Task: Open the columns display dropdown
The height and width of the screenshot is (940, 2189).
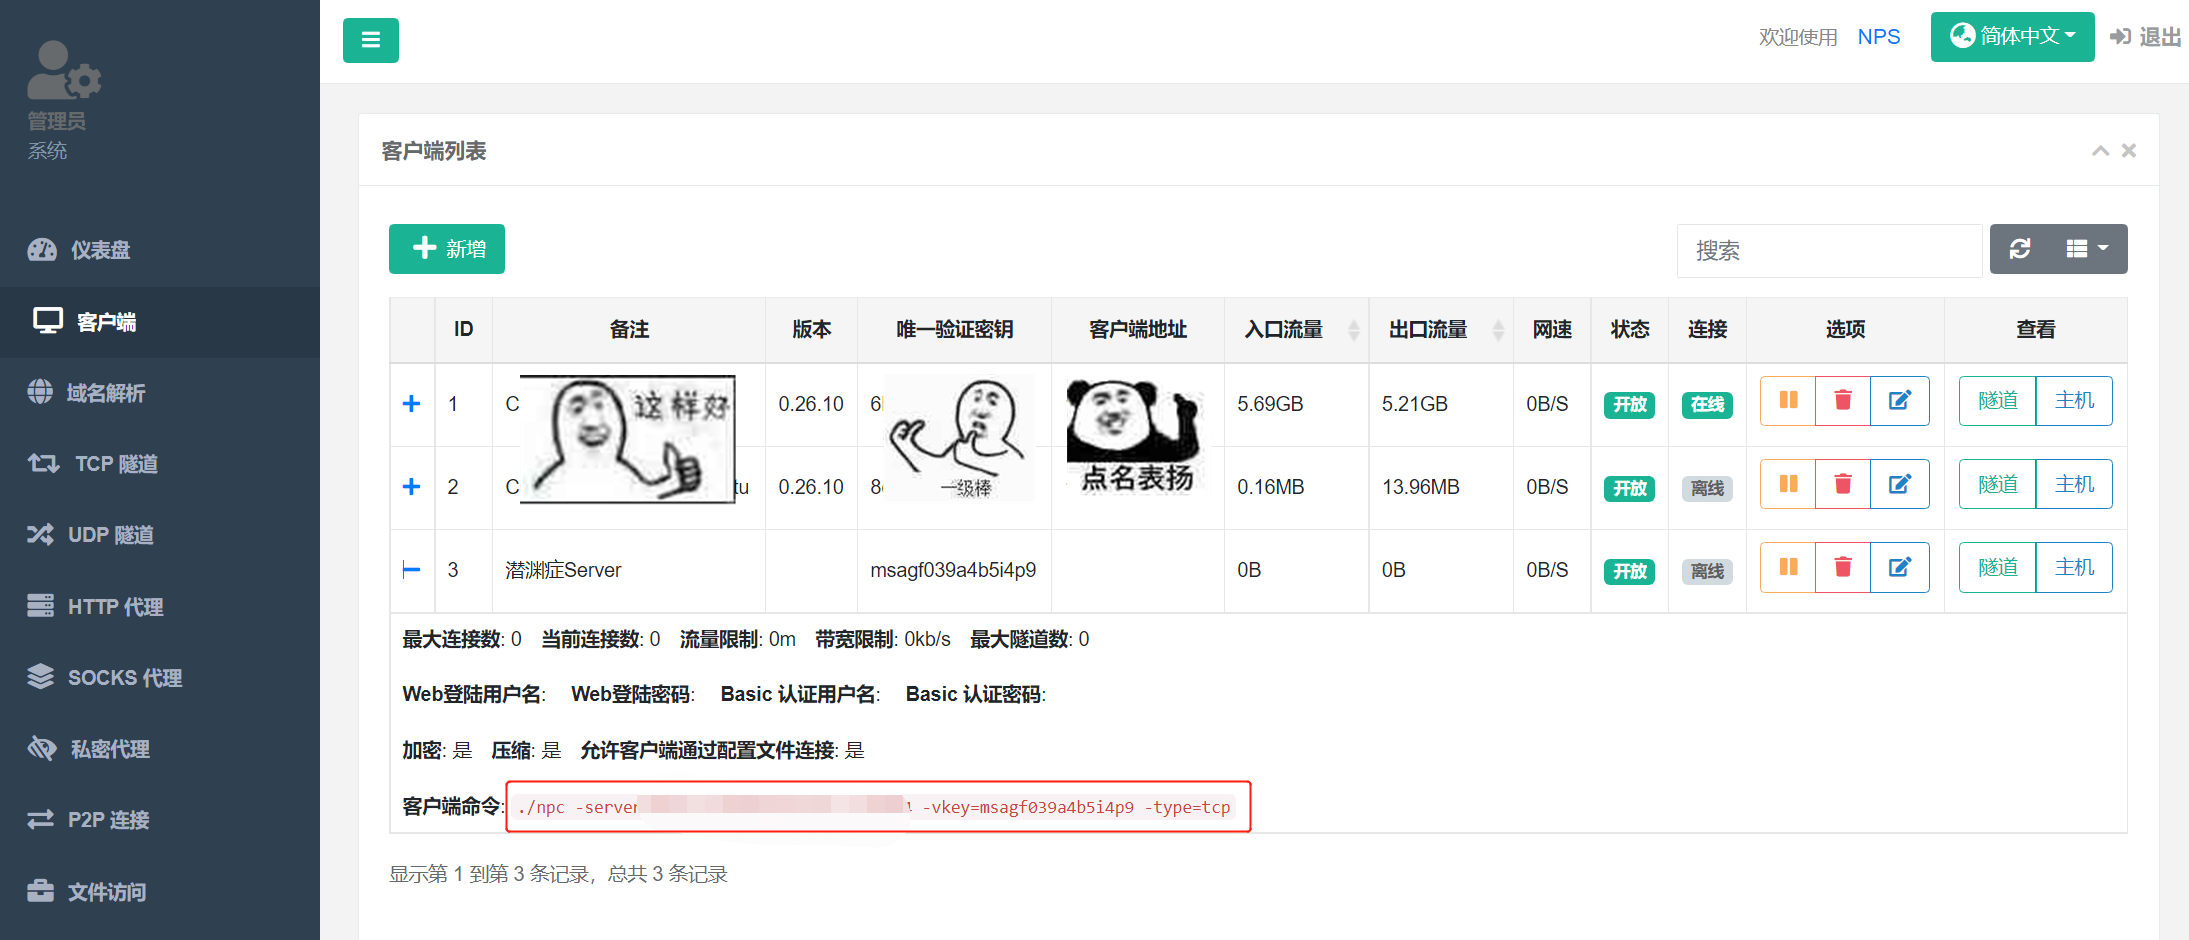Action: (2087, 249)
